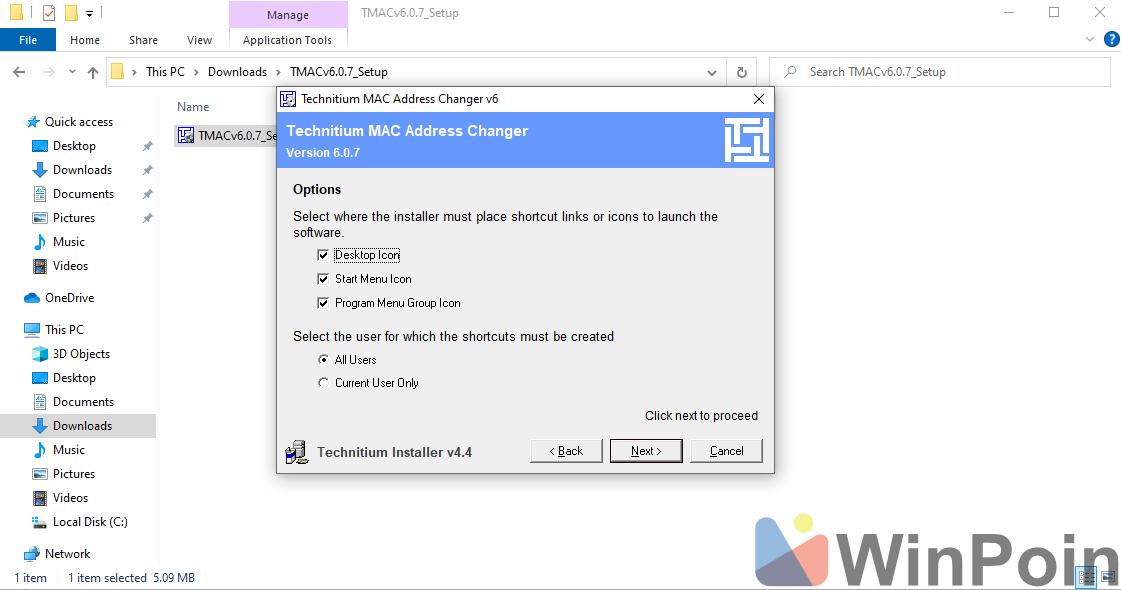Toggle Program Menu Group Icon checkbox
Image resolution: width=1121 pixels, height=590 pixels.
(323, 303)
